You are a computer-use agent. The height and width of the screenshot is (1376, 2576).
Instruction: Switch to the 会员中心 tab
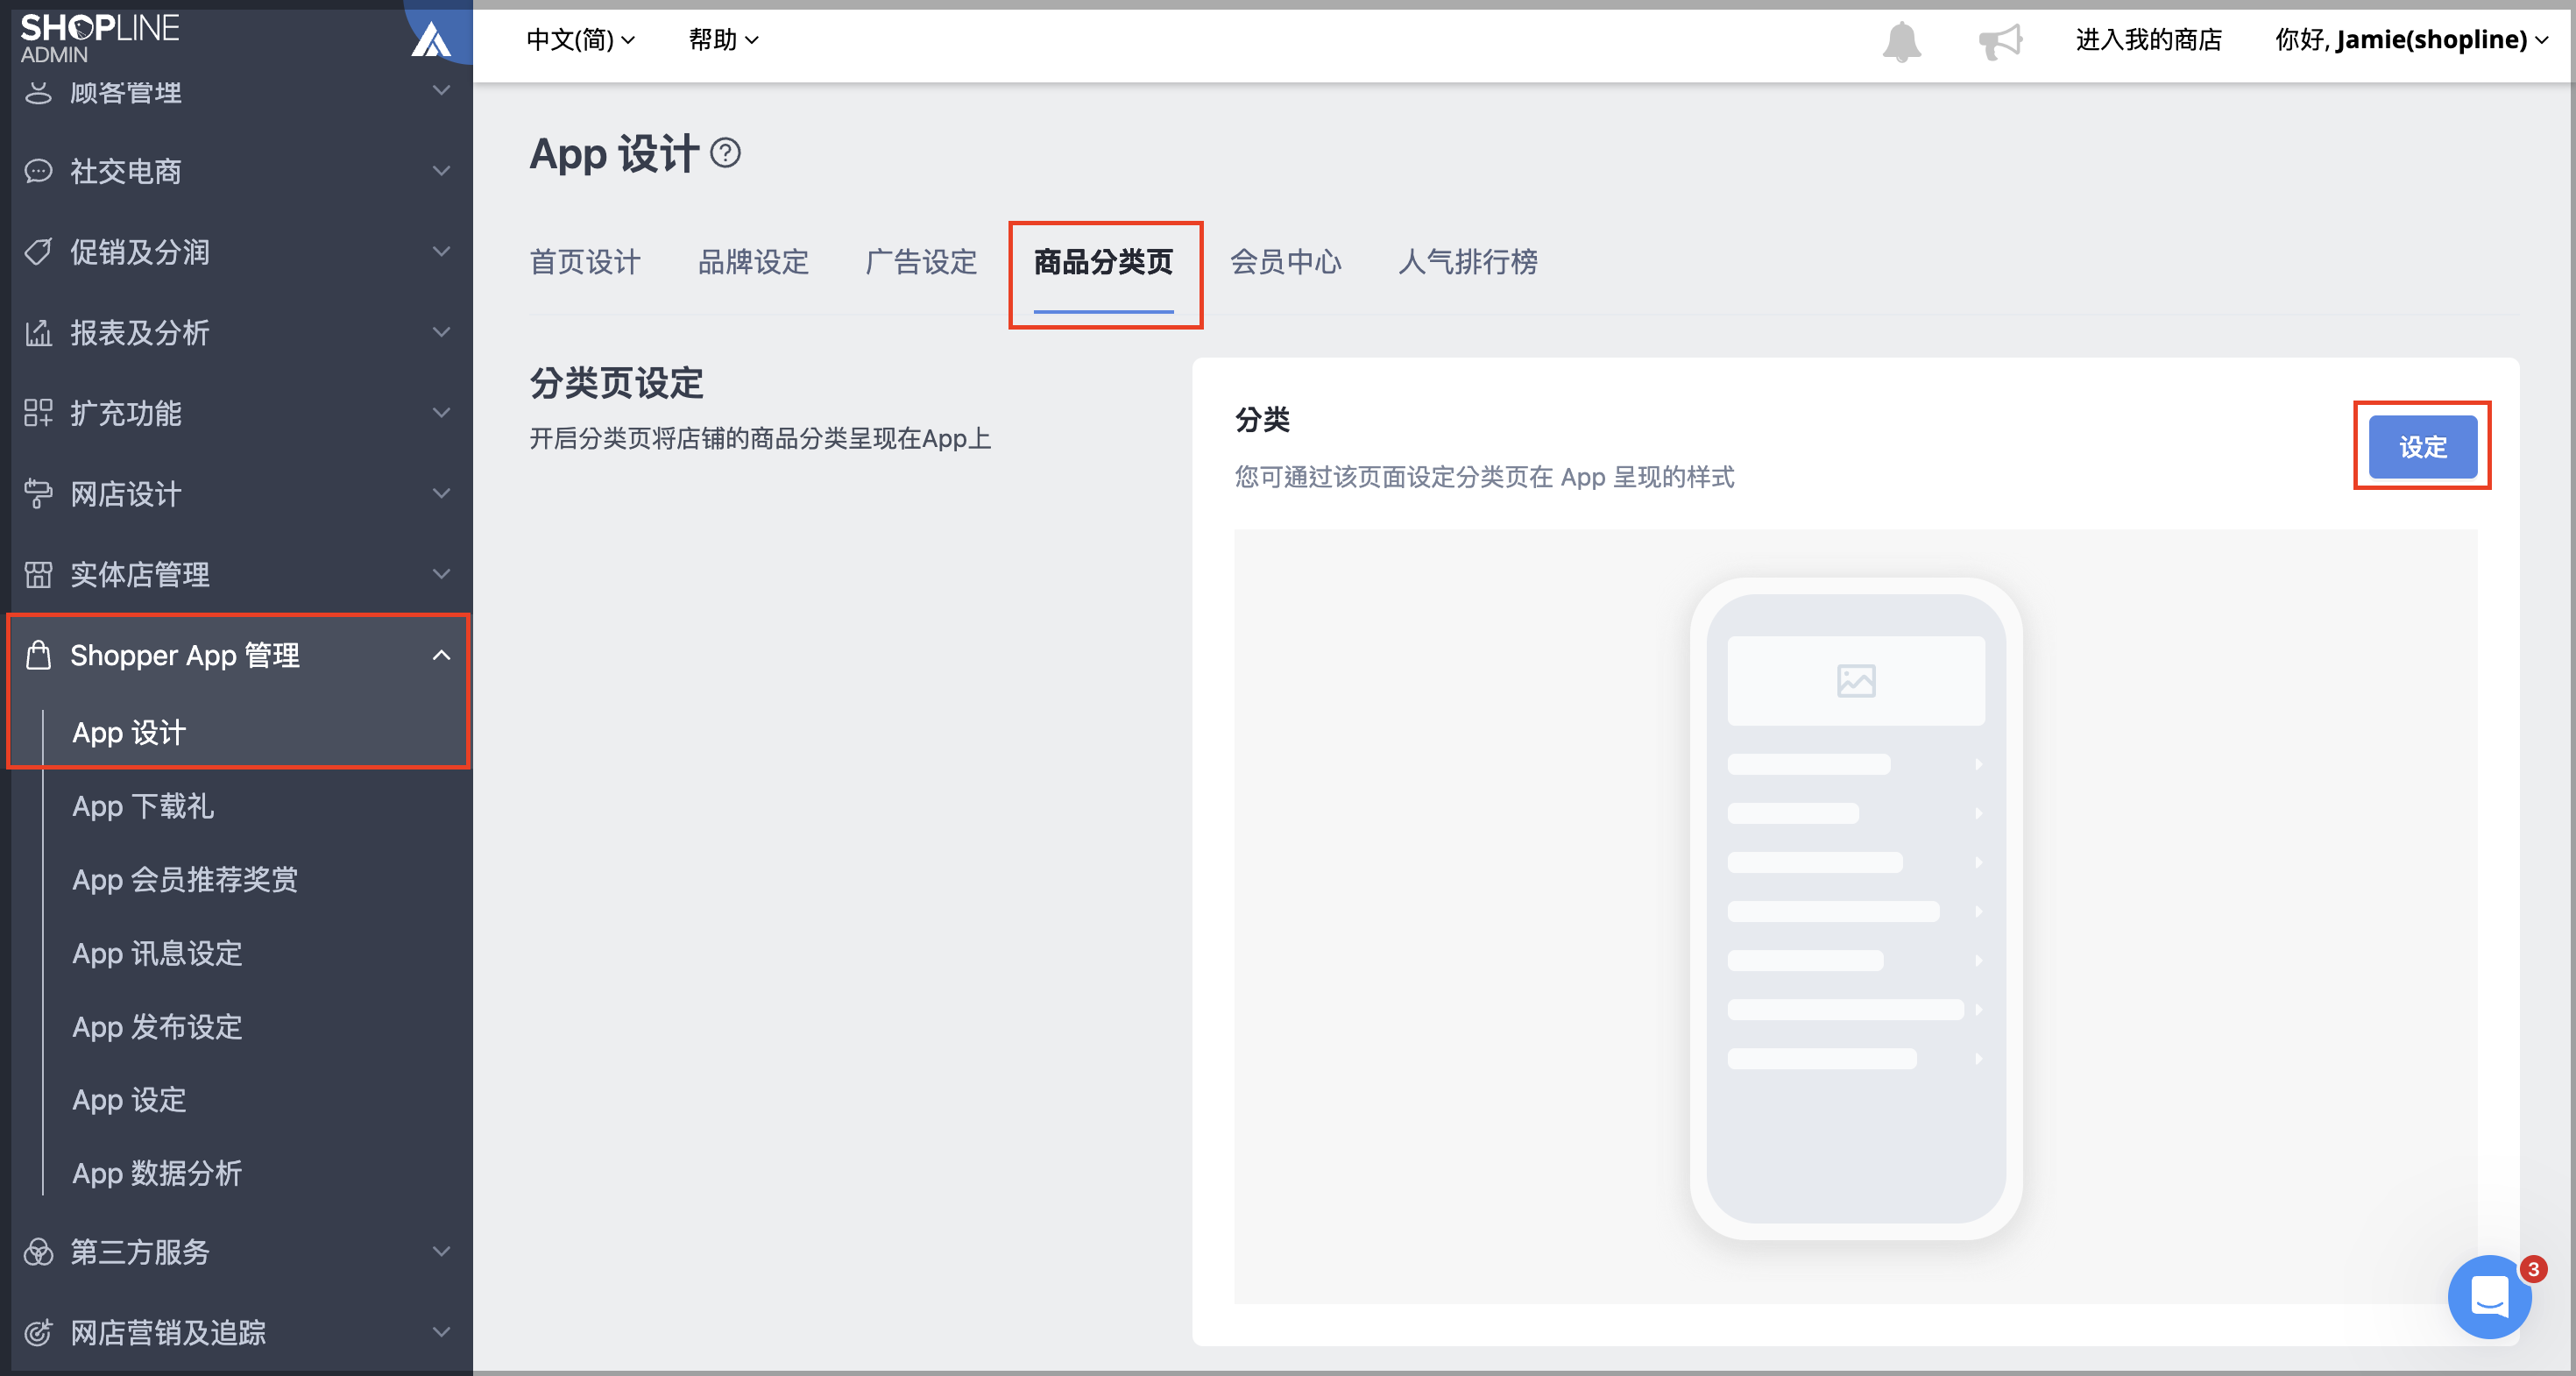click(1285, 262)
